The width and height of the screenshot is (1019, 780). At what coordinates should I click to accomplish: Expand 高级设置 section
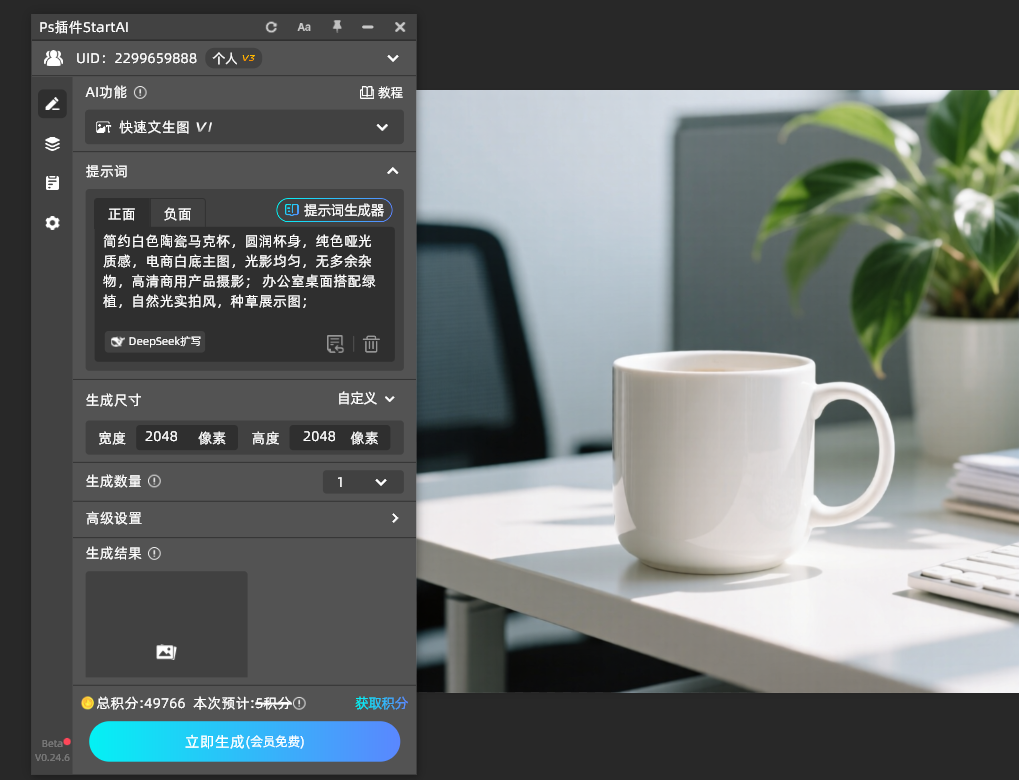click(244, 518)
